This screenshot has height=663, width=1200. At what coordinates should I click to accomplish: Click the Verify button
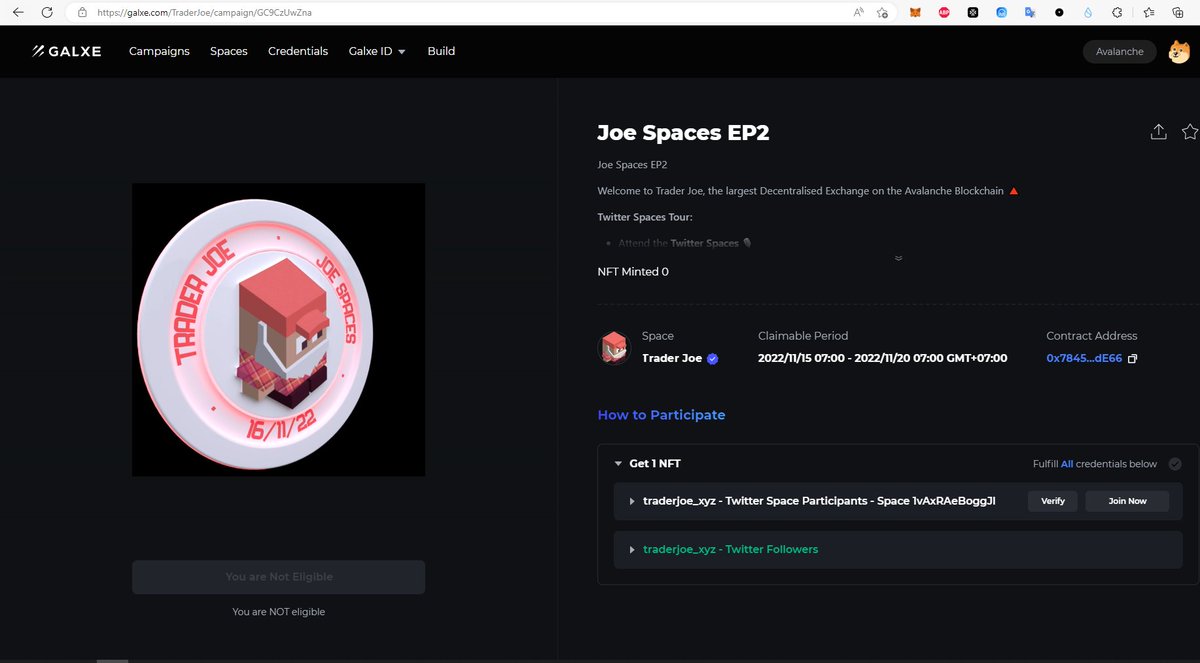[1053, 501]
